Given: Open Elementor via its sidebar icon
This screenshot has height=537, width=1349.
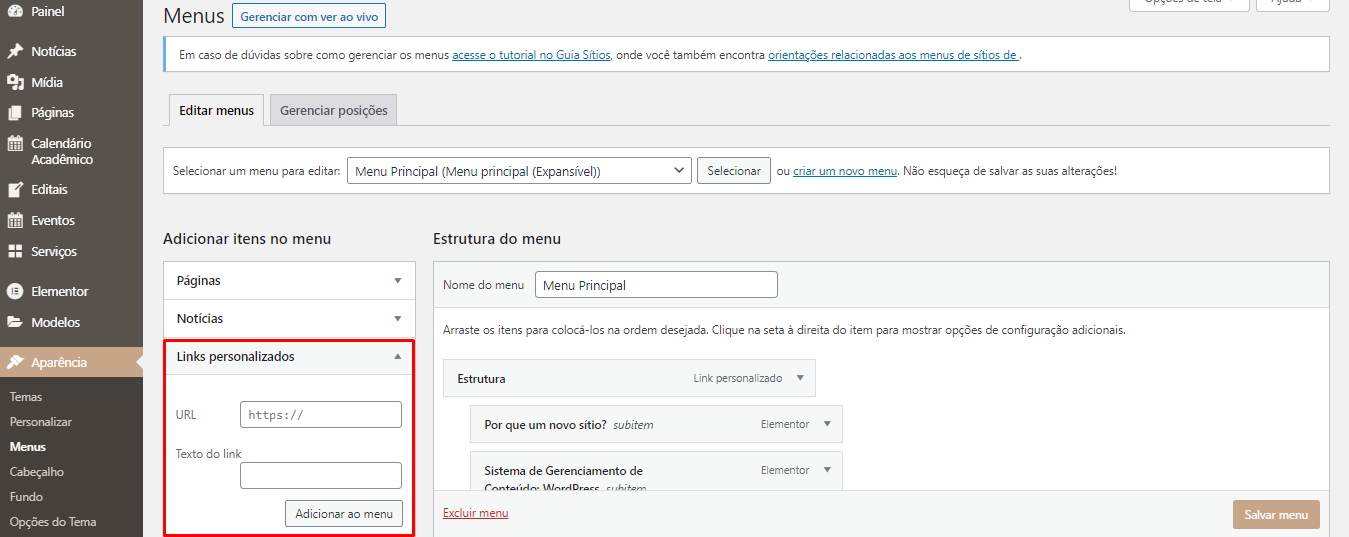Looking at the screenshot, I should pyautogui.click(x=15, y=291).
